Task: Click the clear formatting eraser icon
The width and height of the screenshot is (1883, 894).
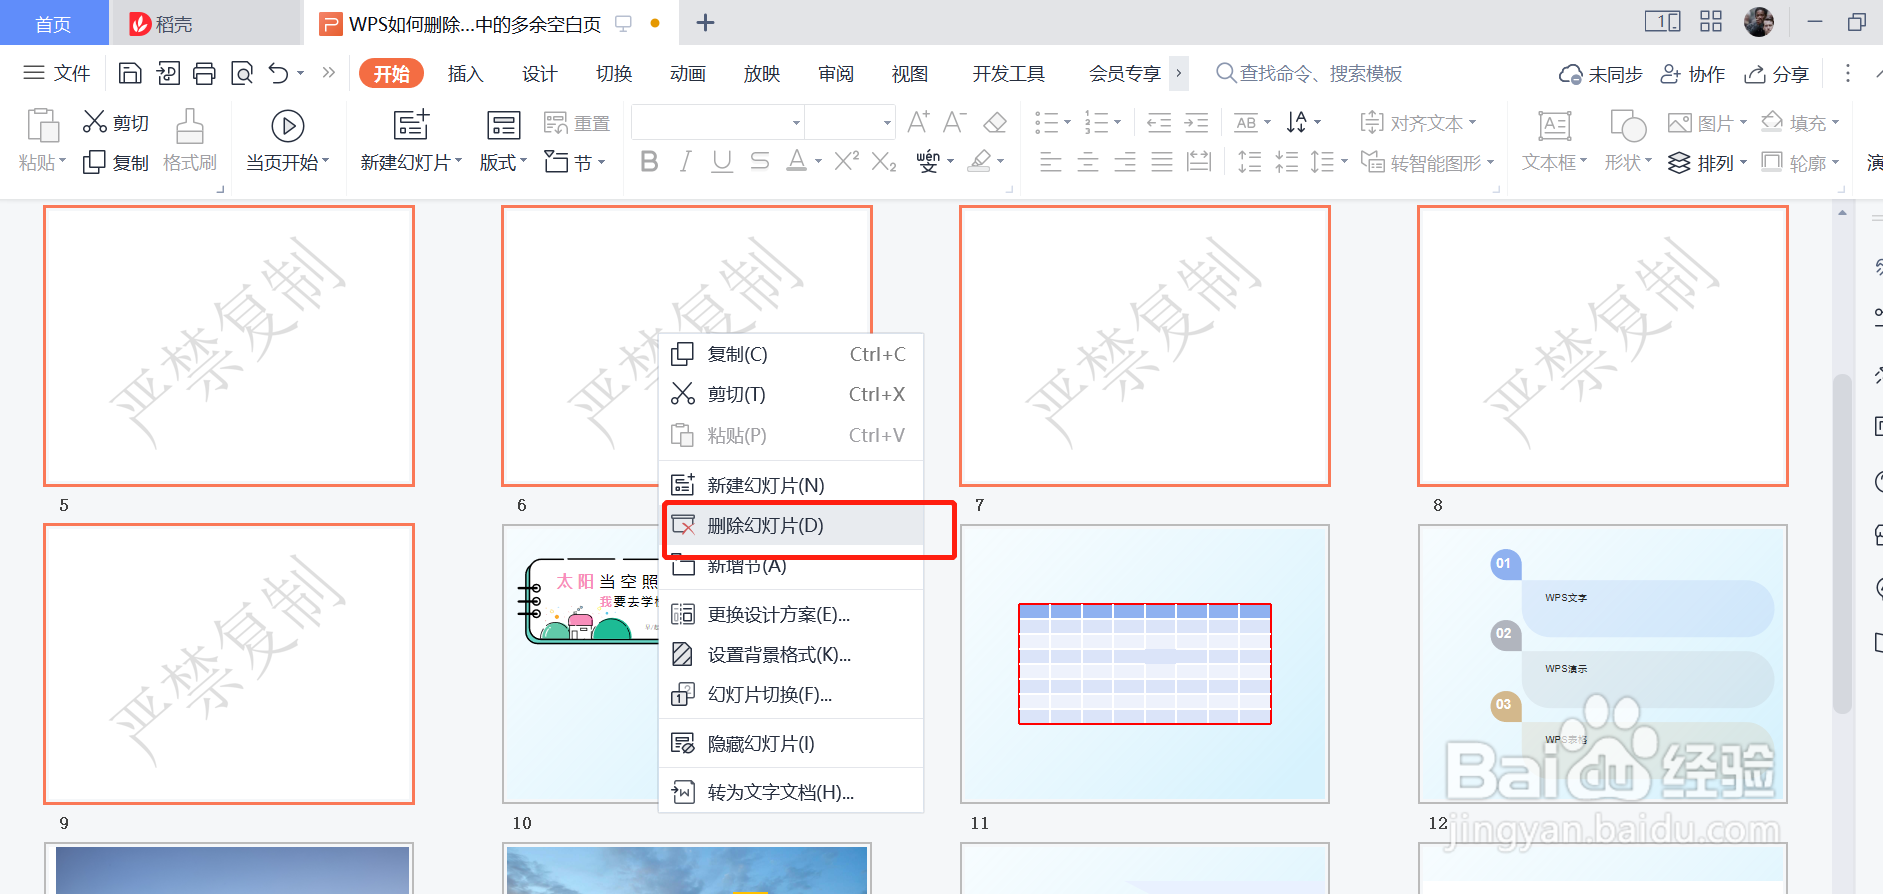Action: [995, 122]
